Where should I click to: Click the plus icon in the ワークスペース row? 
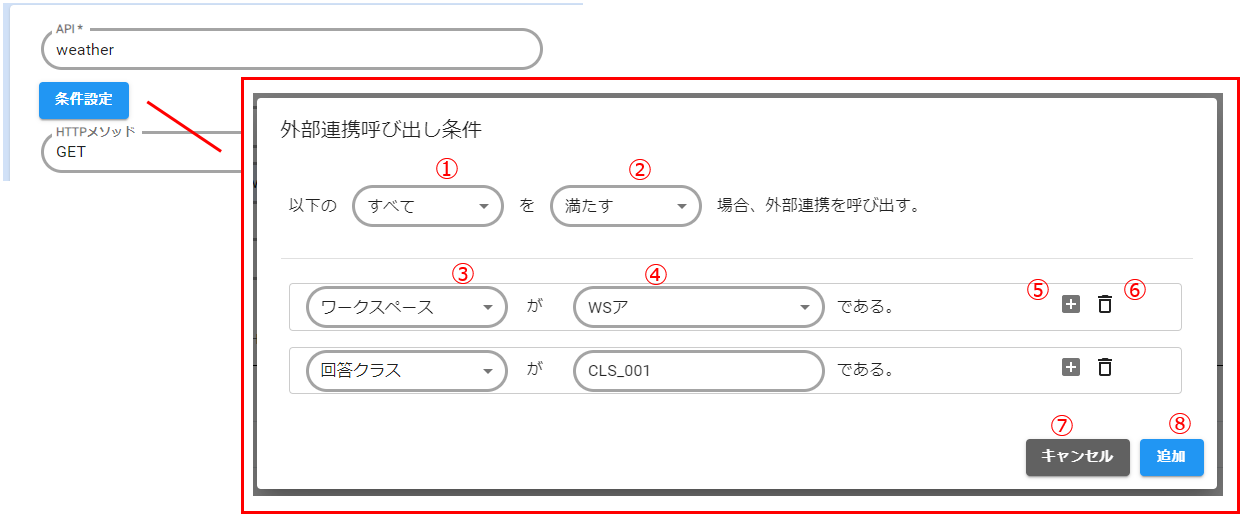click(x=1071, y=305)
